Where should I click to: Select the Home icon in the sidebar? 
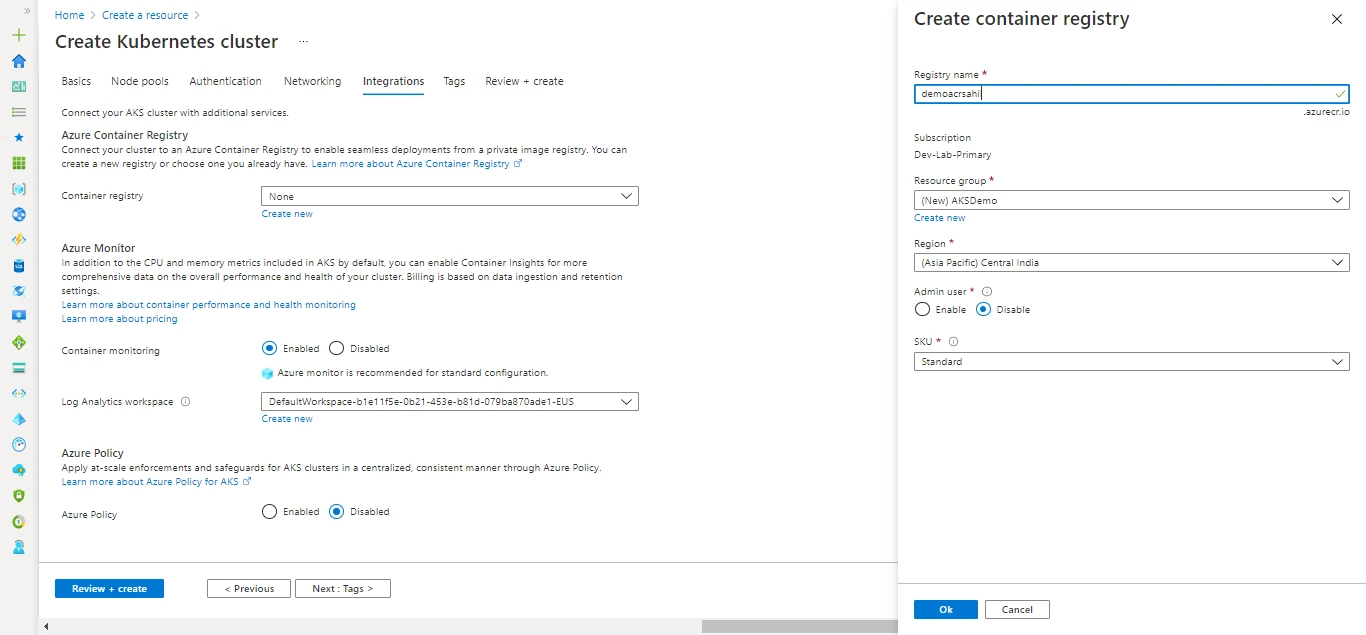click(19, 61)
